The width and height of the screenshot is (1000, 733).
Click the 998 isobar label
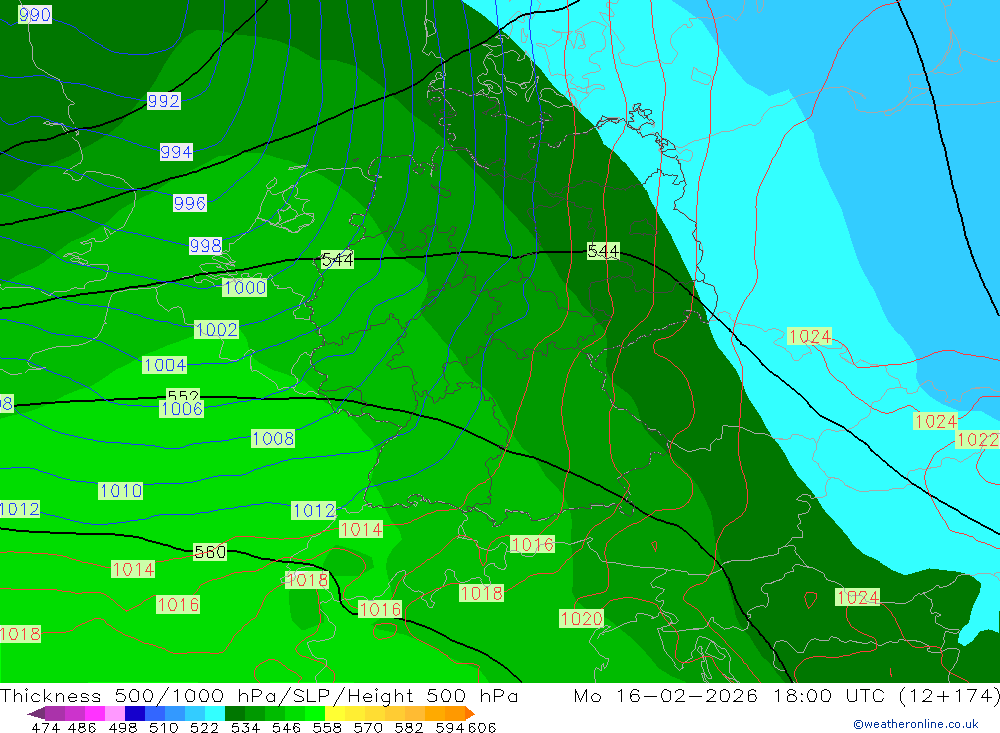point(205,246)
